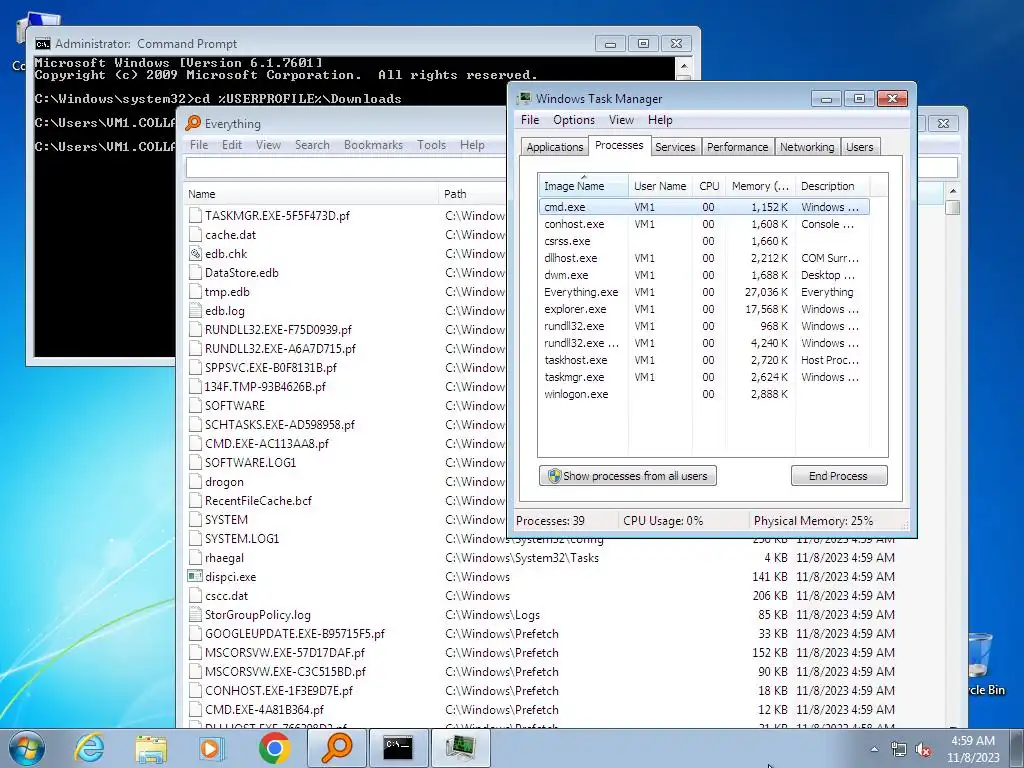
Task: Sort processes by Memory column
Action: [x=760, y=185]
